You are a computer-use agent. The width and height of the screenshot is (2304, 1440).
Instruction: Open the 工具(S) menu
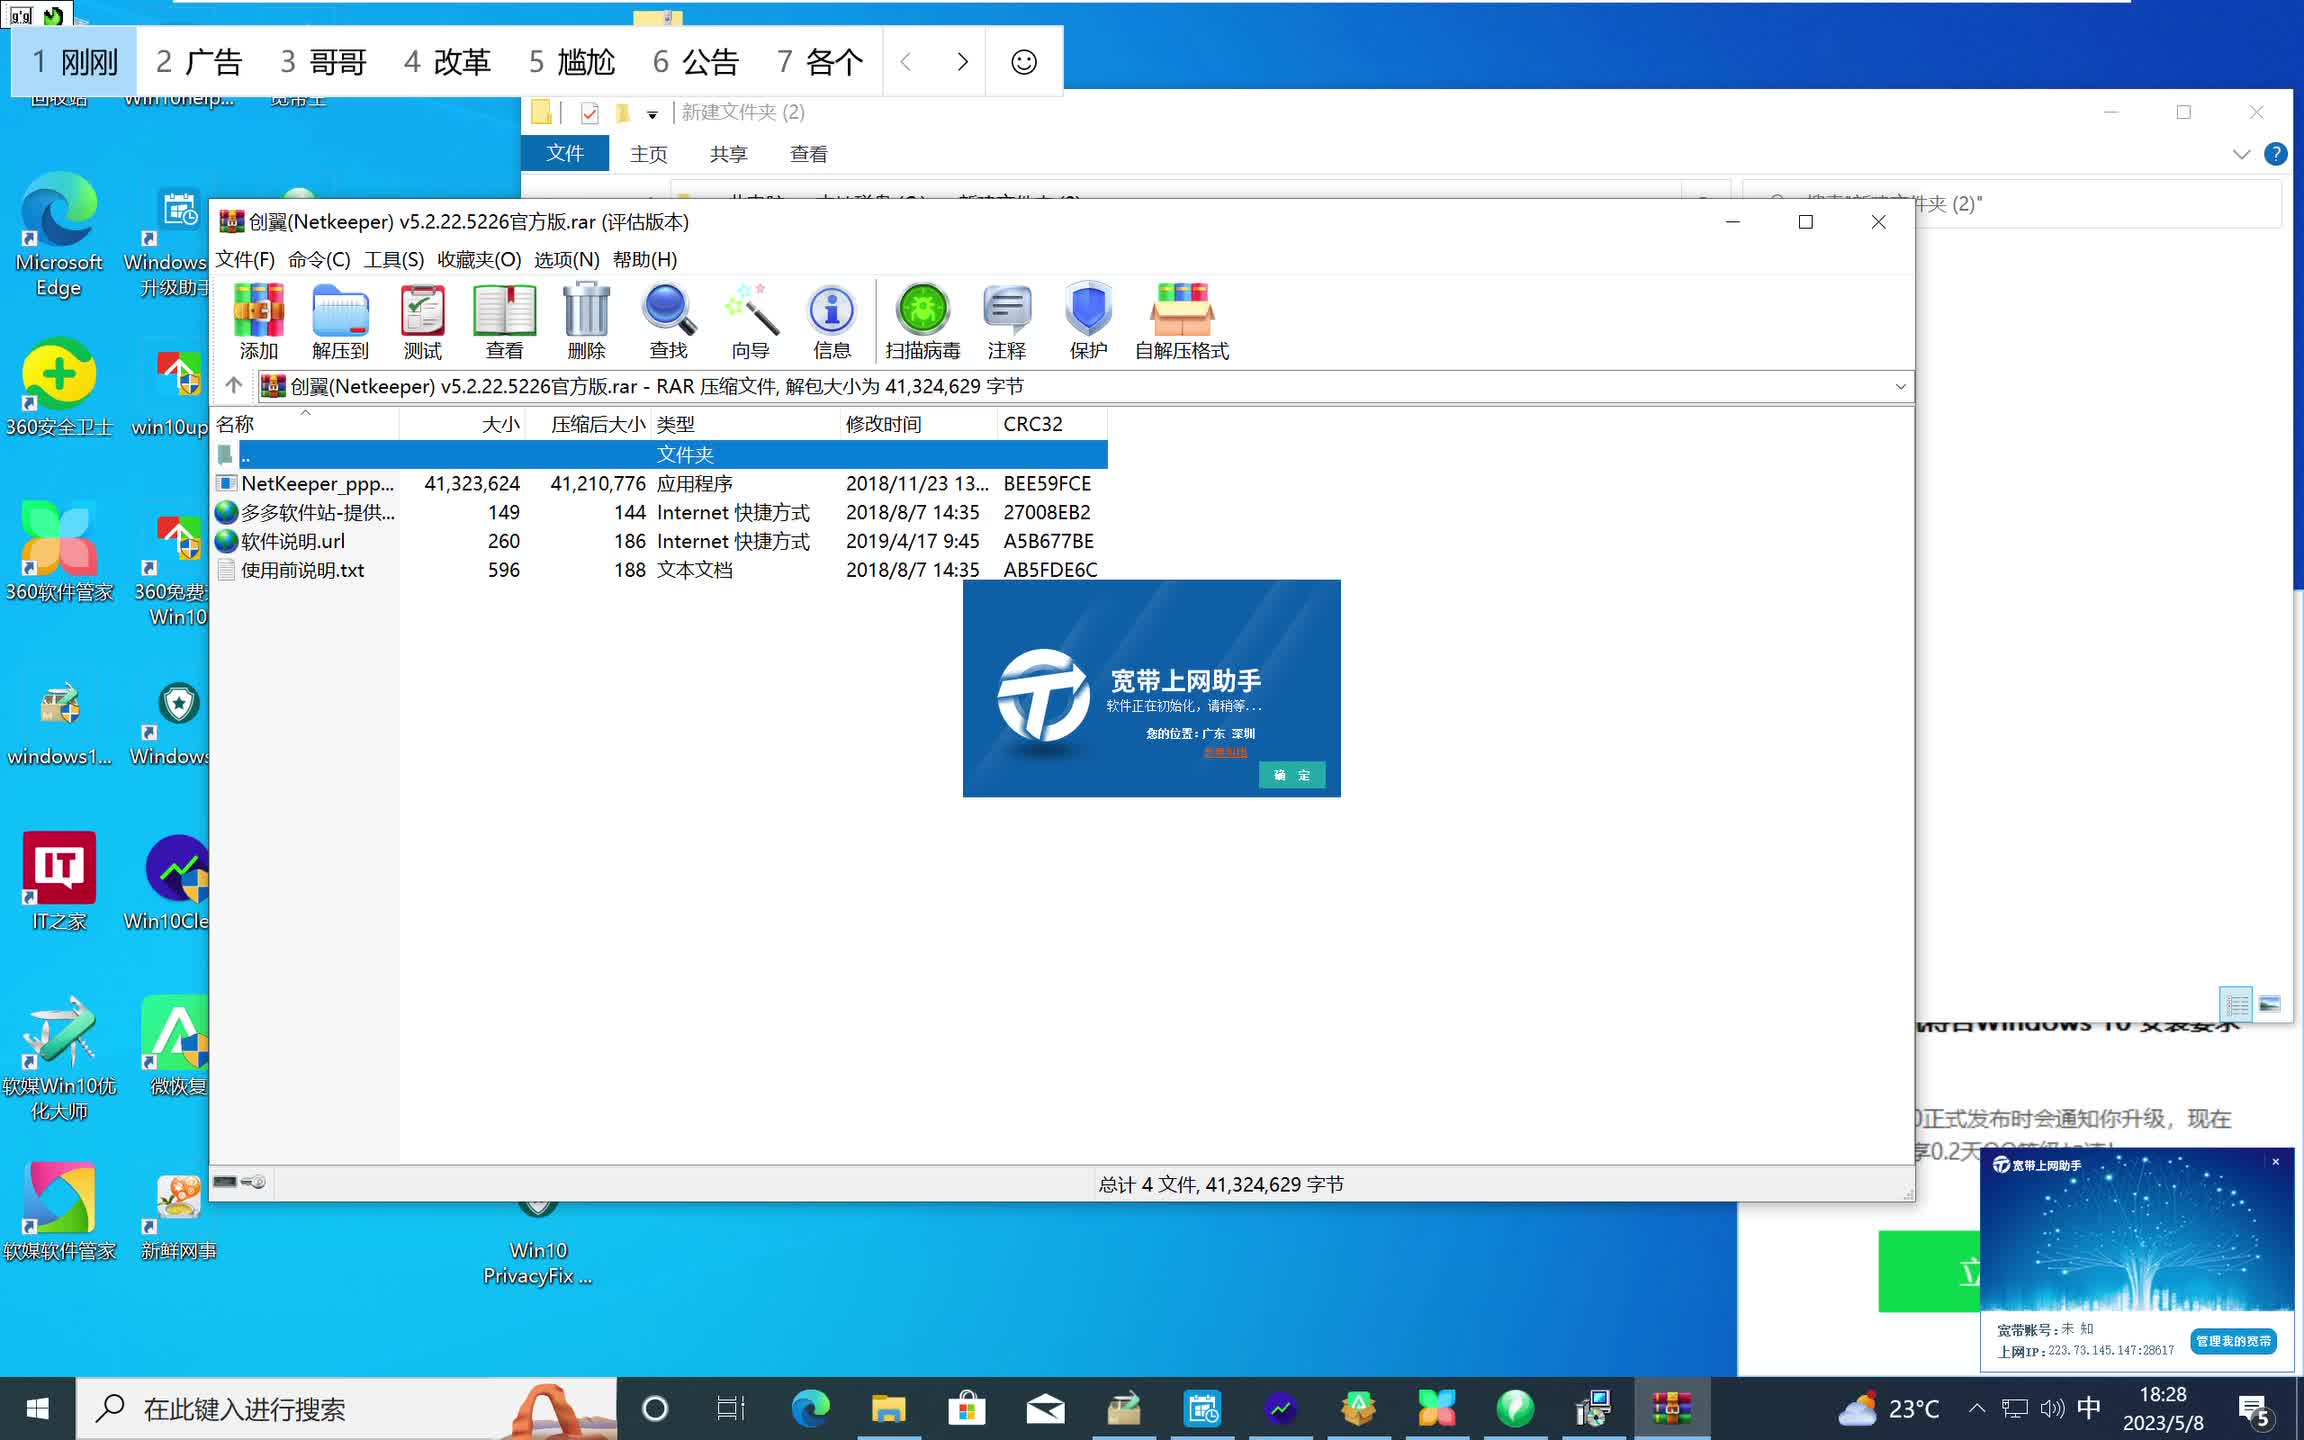tap(393, 260)
